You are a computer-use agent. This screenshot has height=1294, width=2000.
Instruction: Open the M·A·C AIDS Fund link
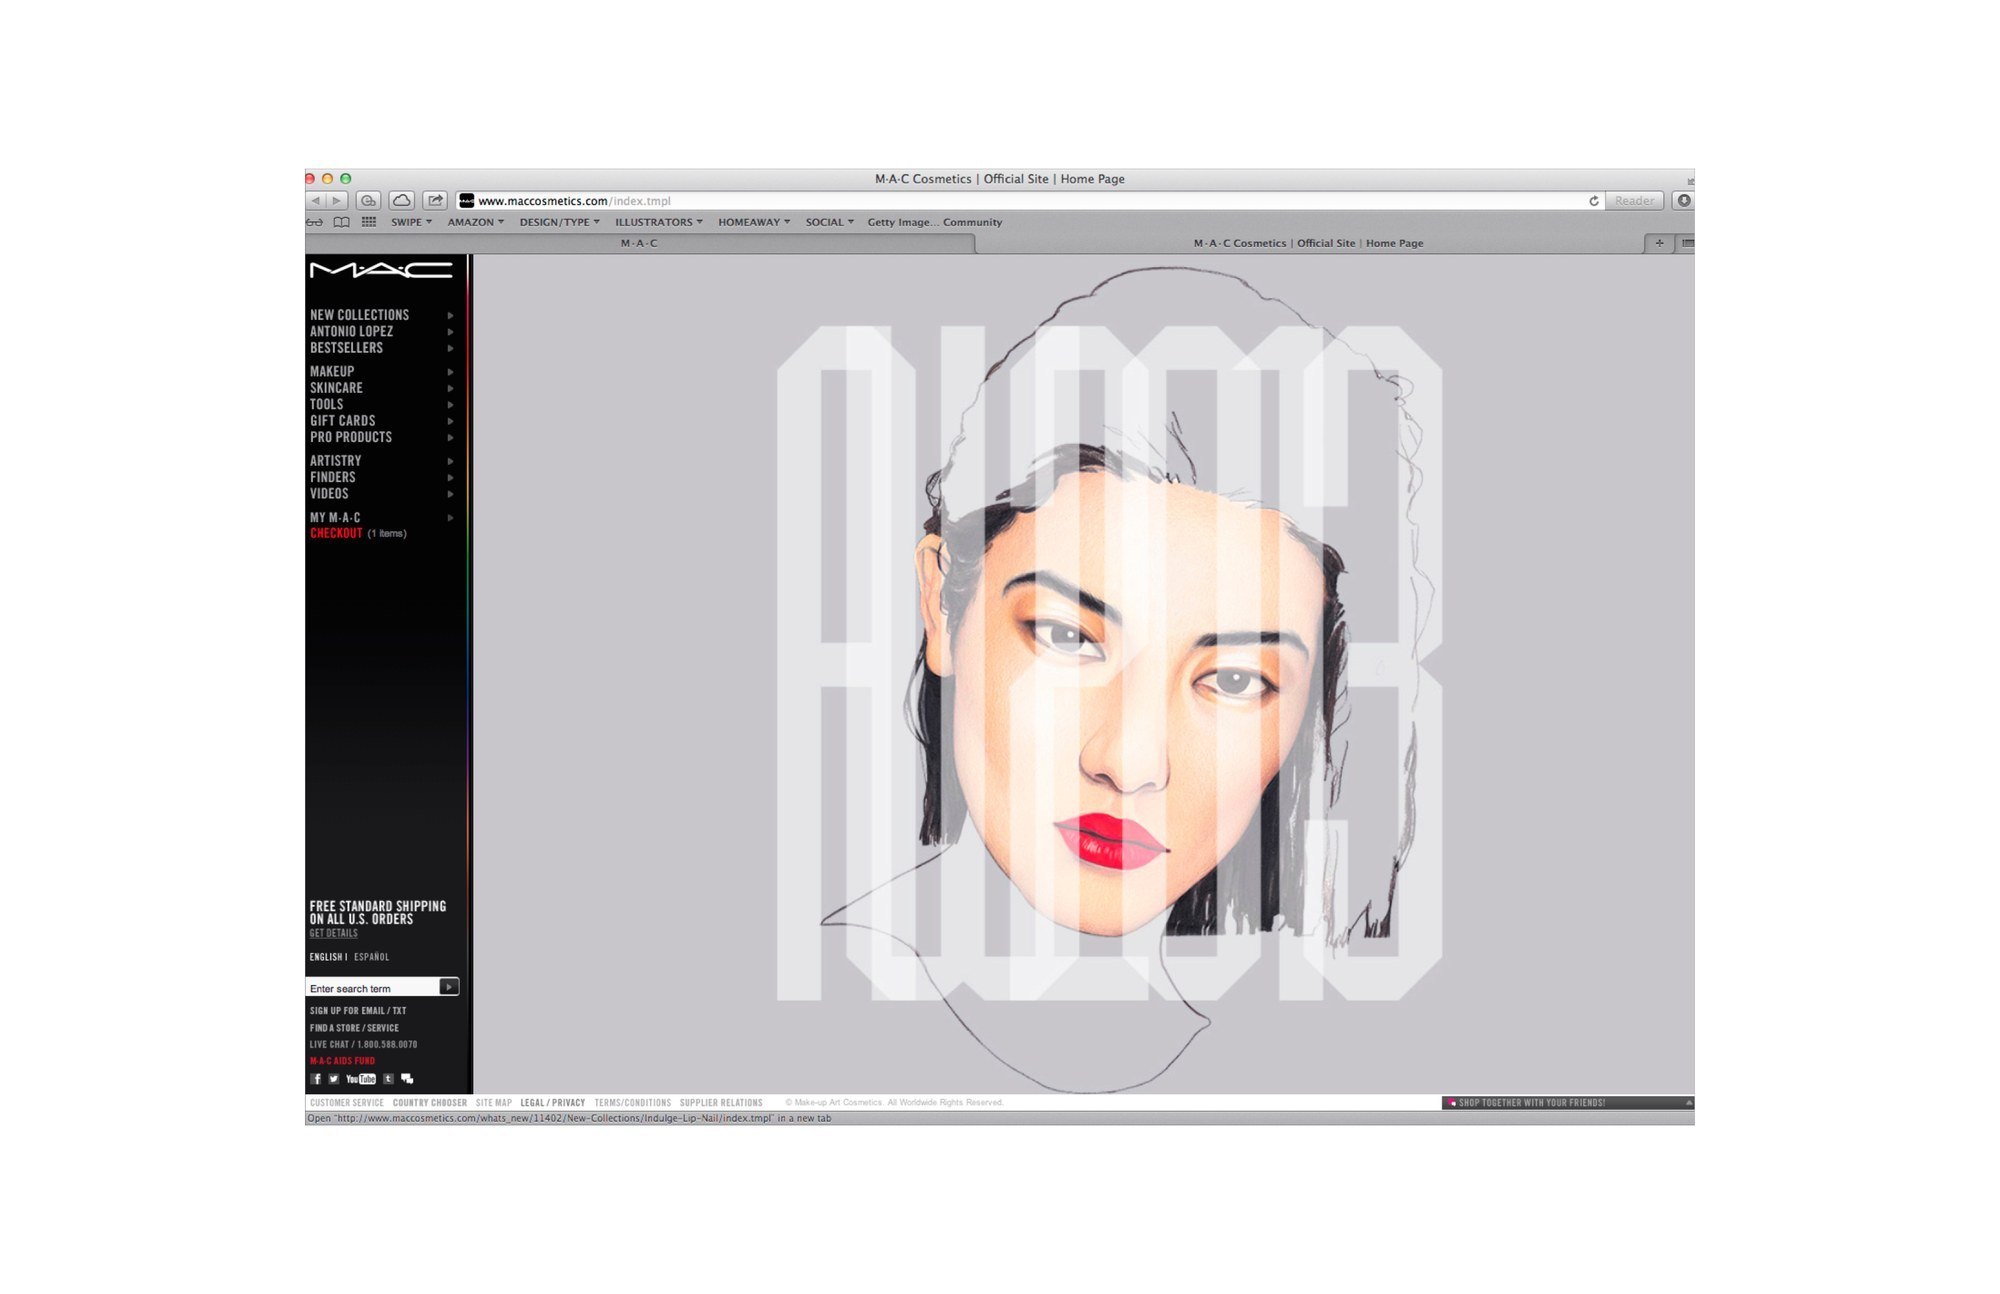342,1061
